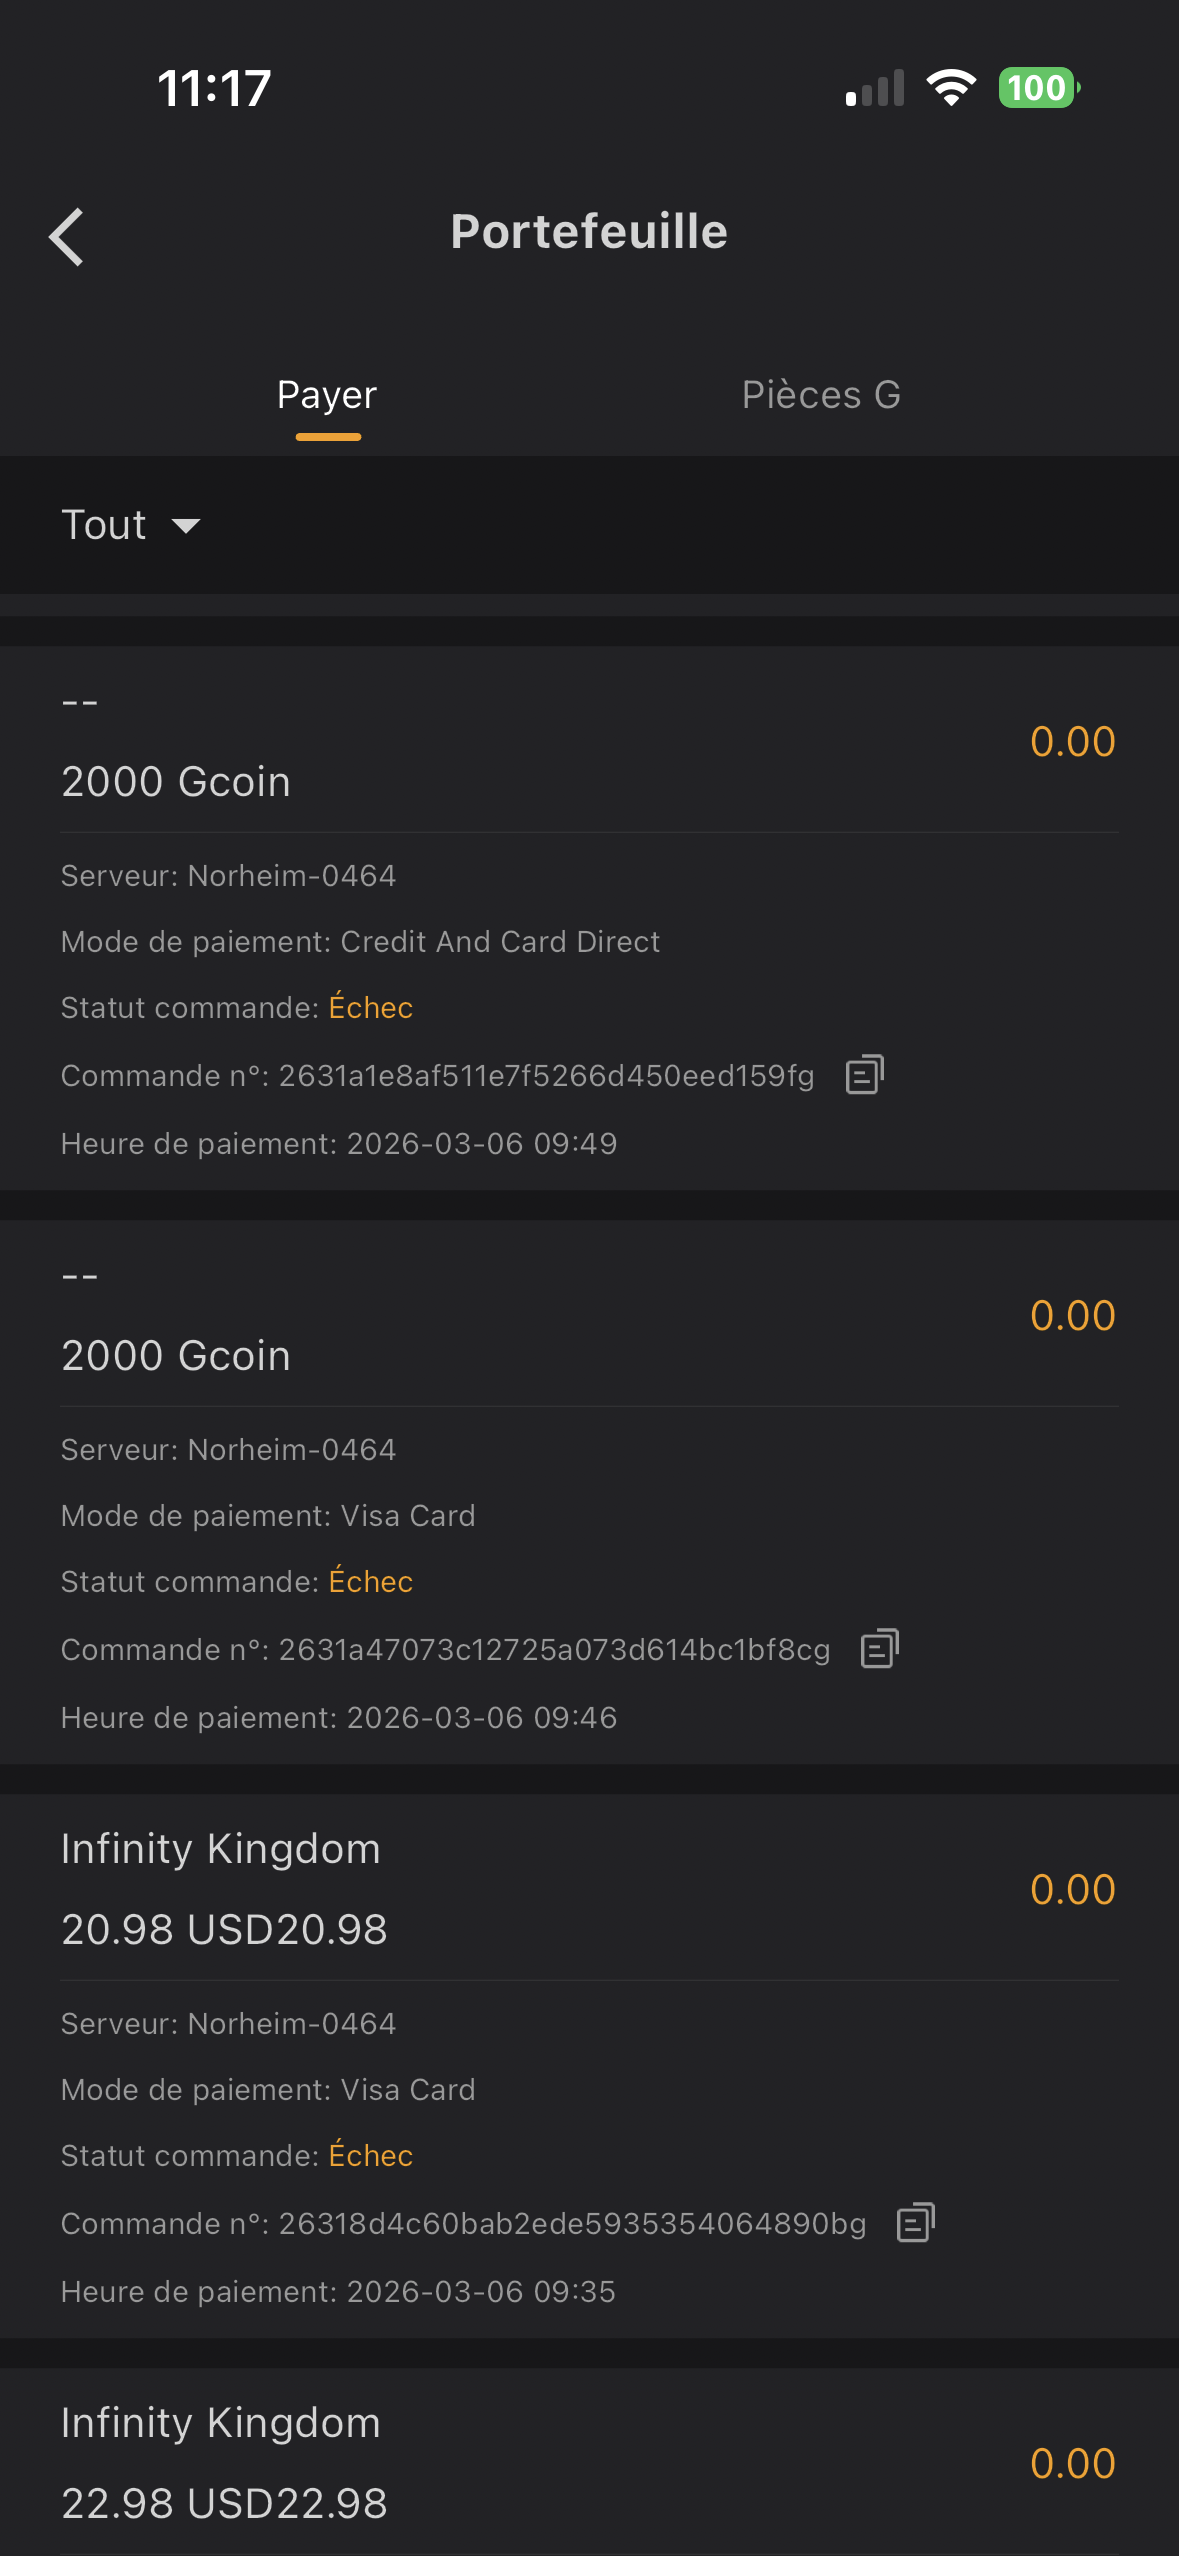Image resolution: width=1179 pixels, height=2556 pixels.
Task: Tap the Wi-Fi status icon
Action: [x=951, y=88]
